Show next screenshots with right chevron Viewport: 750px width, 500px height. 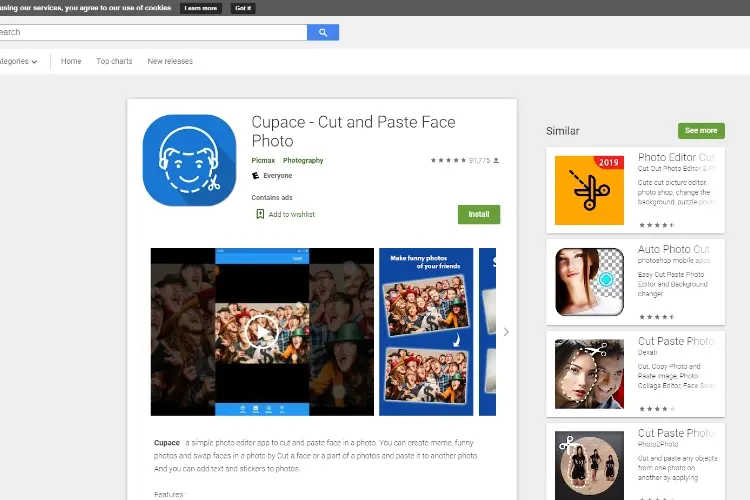click(506, 332)
